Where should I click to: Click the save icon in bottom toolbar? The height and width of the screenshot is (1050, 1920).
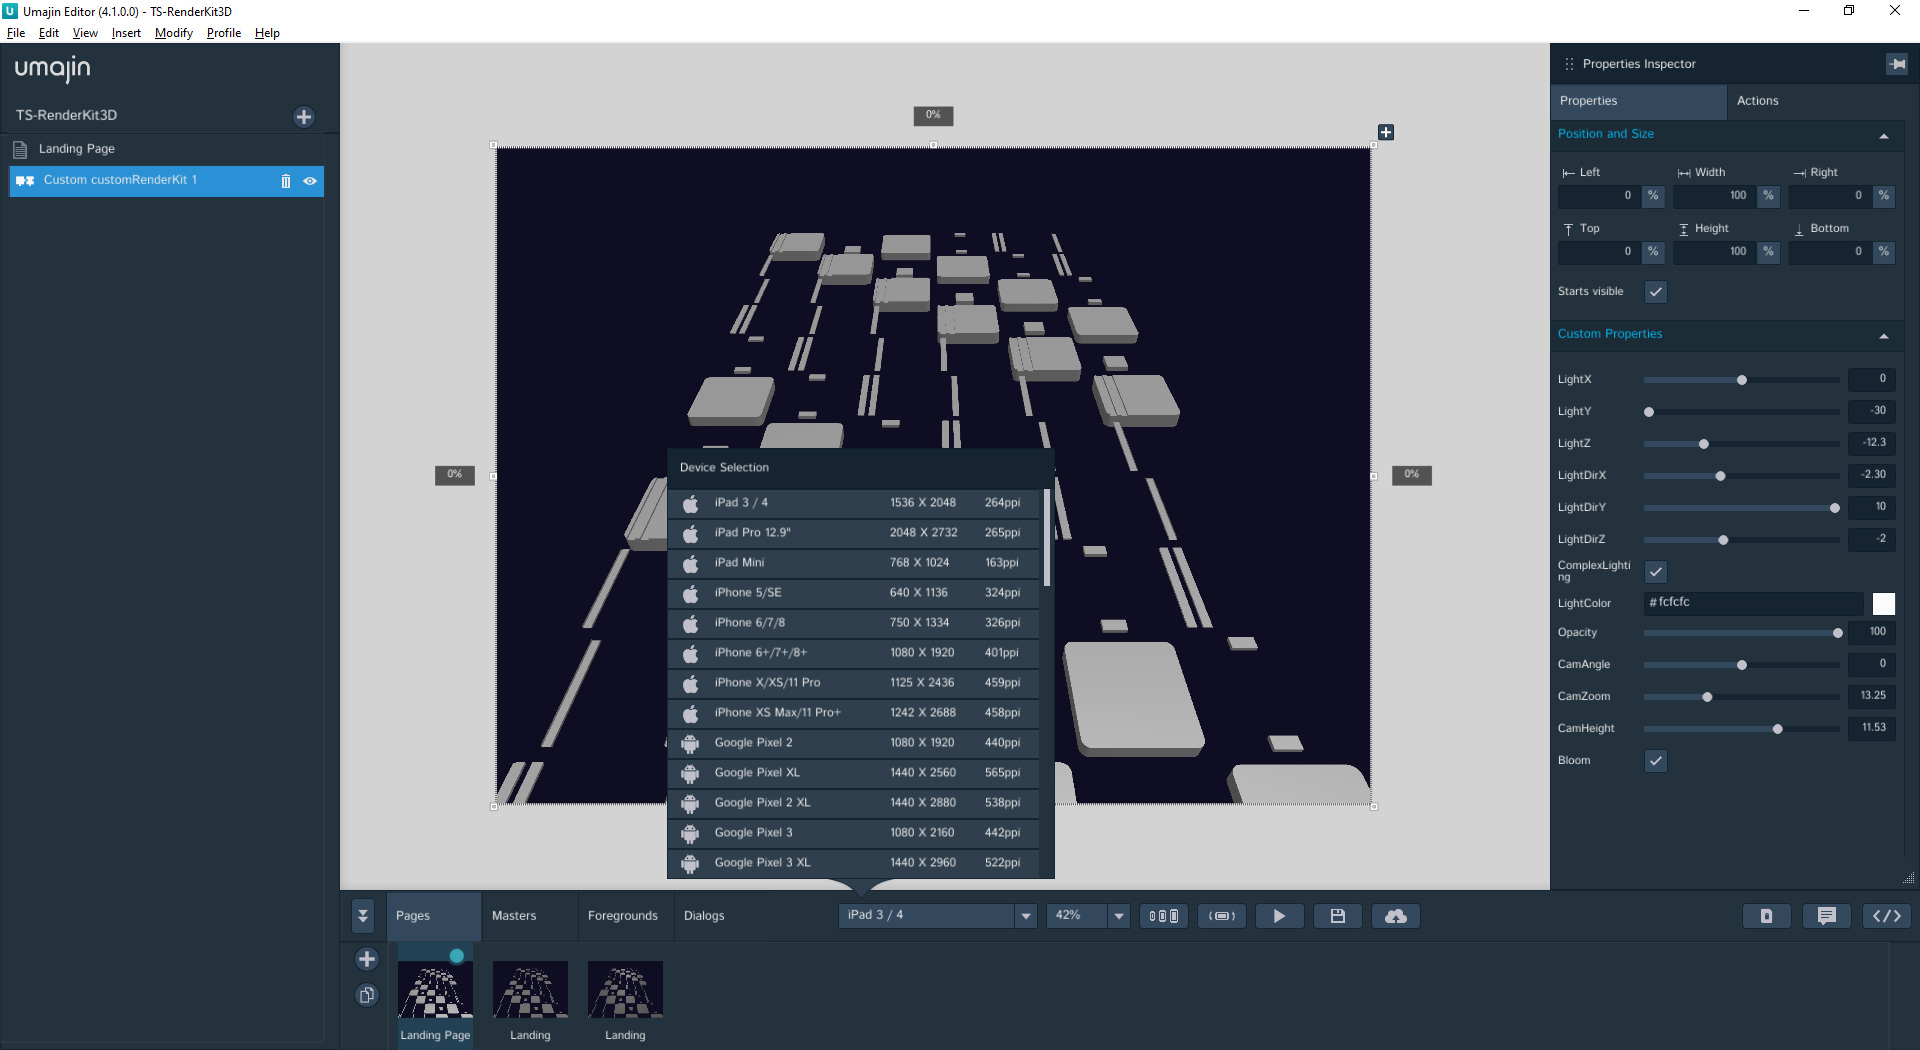click(1337, 916)
